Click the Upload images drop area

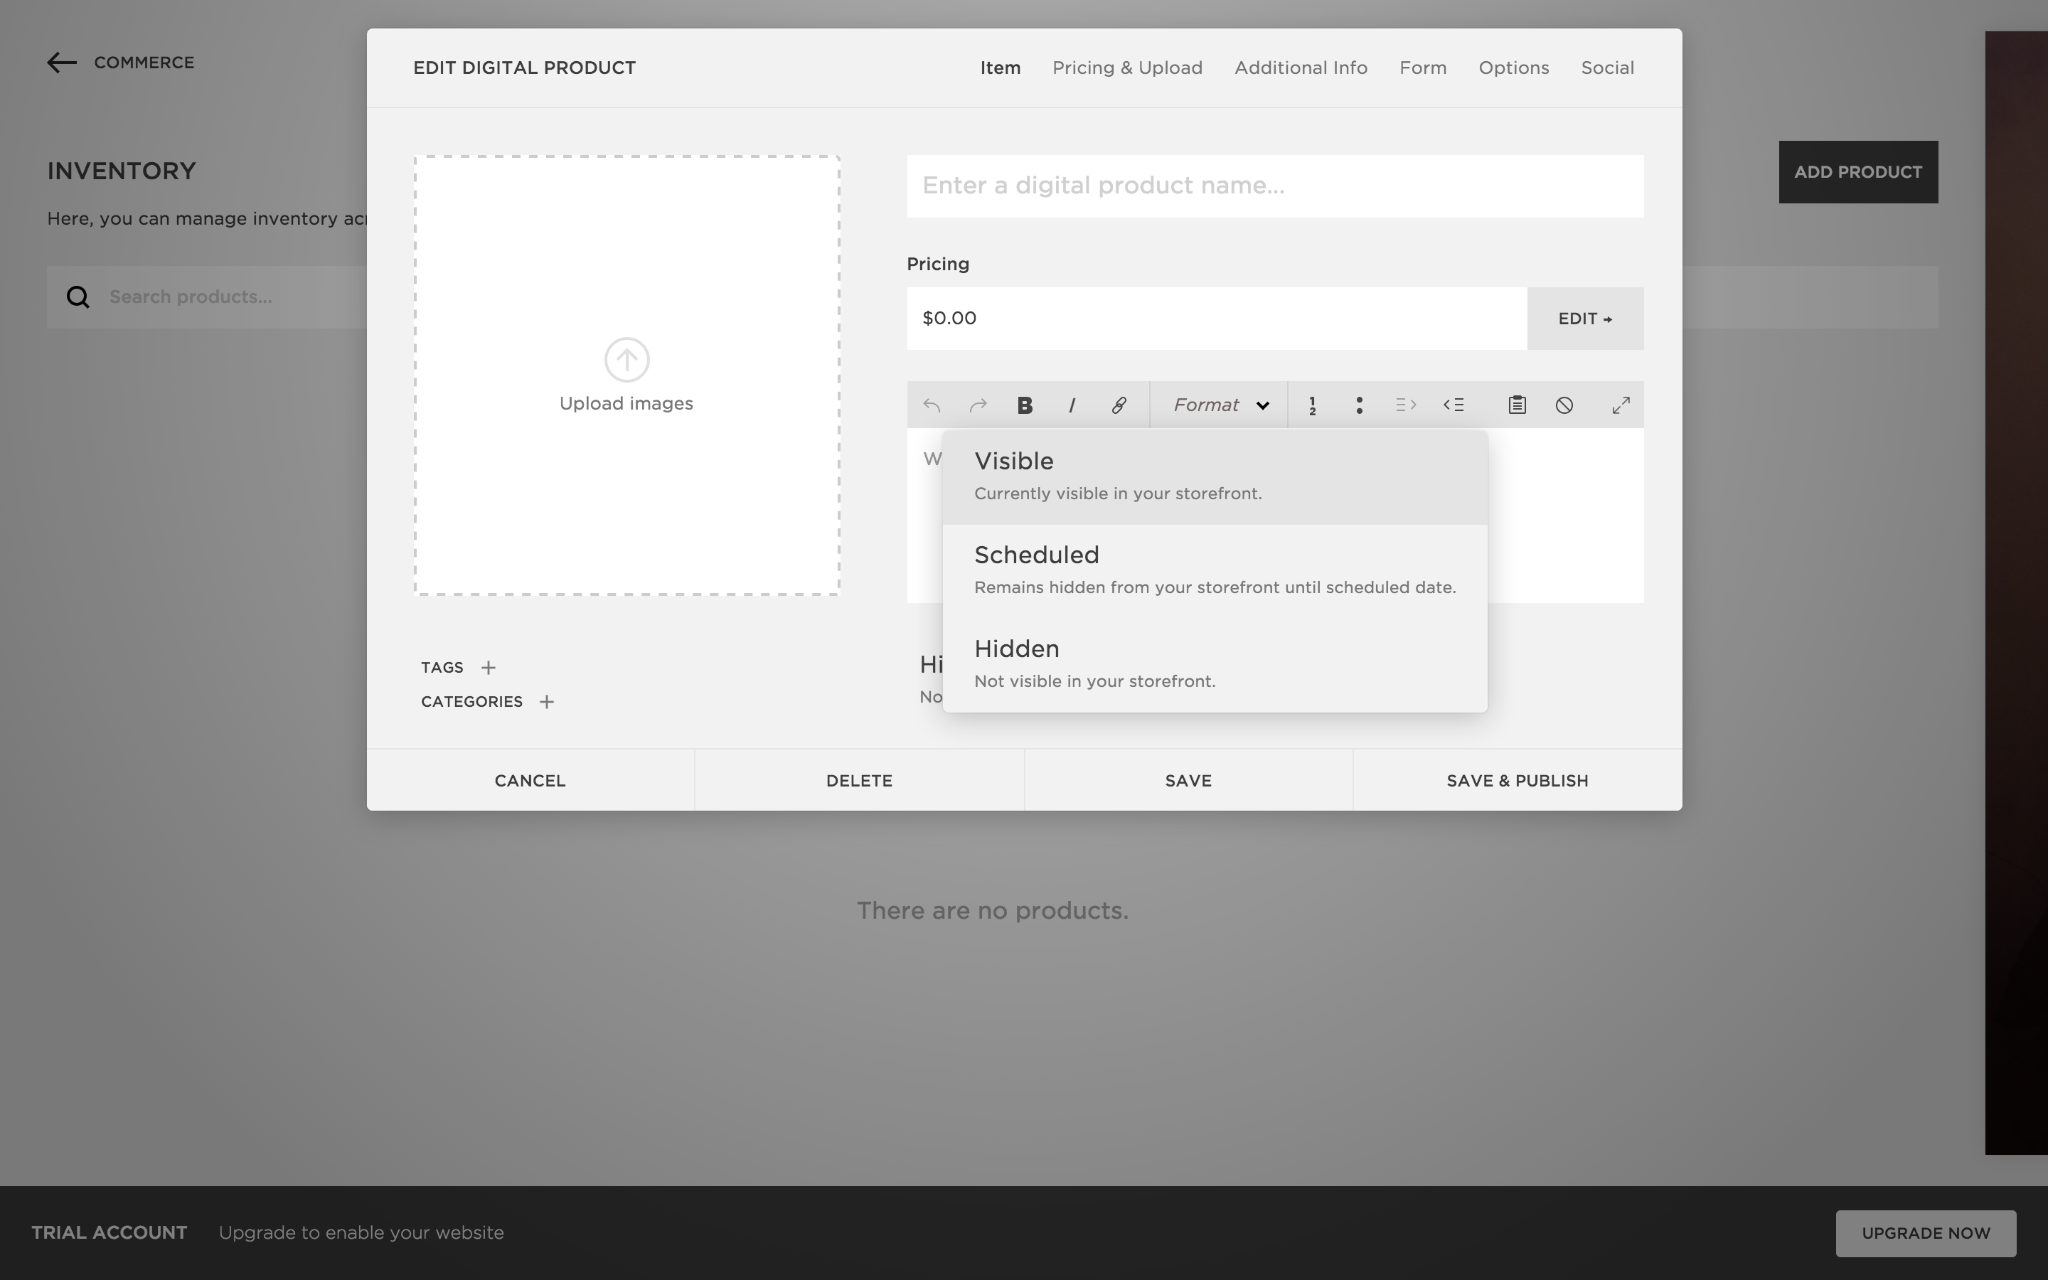click(627, 376)
